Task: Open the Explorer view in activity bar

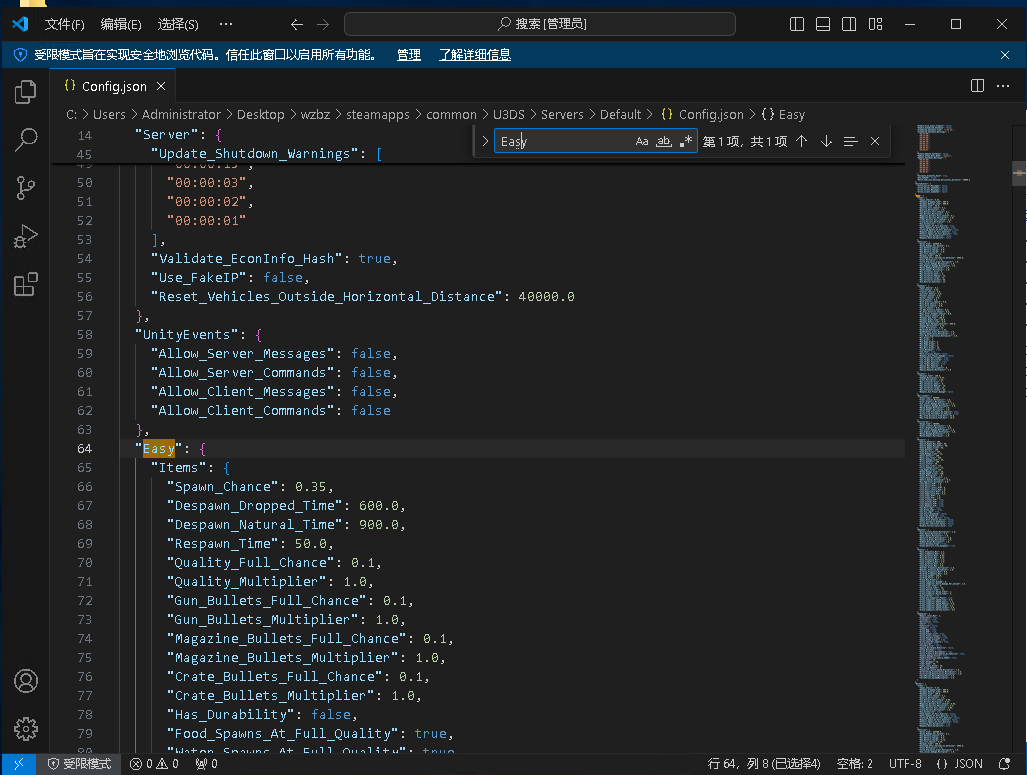Action: coord(26,93)
